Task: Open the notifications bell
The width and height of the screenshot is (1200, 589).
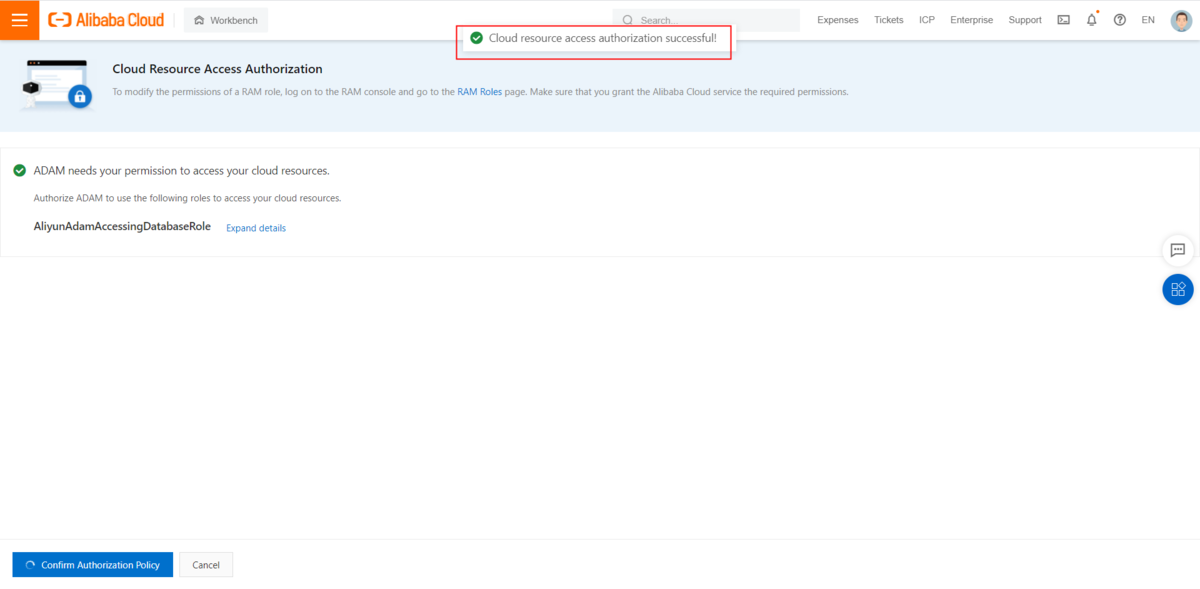Action: [1091, 20]
